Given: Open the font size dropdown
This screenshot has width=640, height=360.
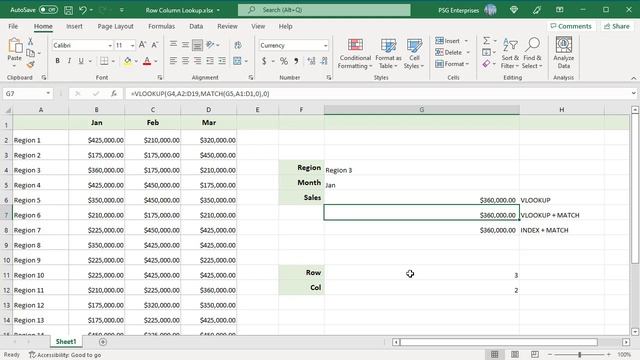Looking at the screenshot, I should 132,45.
